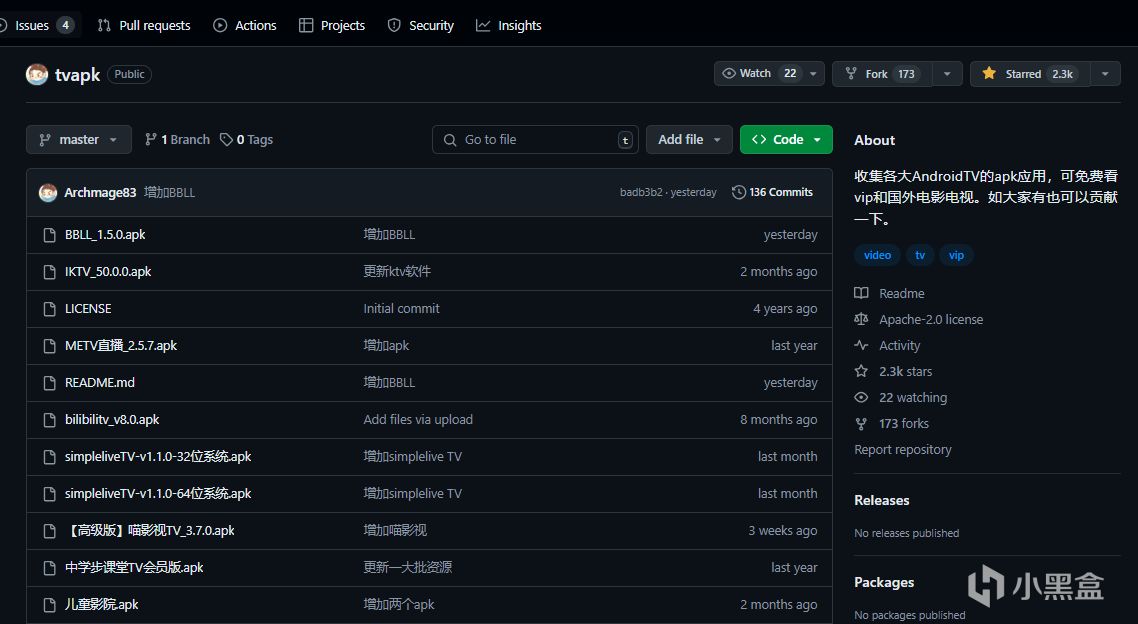Image resolution: width=1138 pixels, height=624 pixels.
Task: Click the file icon beside 儿童影院.apk
Action: pyautogui.click(x=49, y=605)
